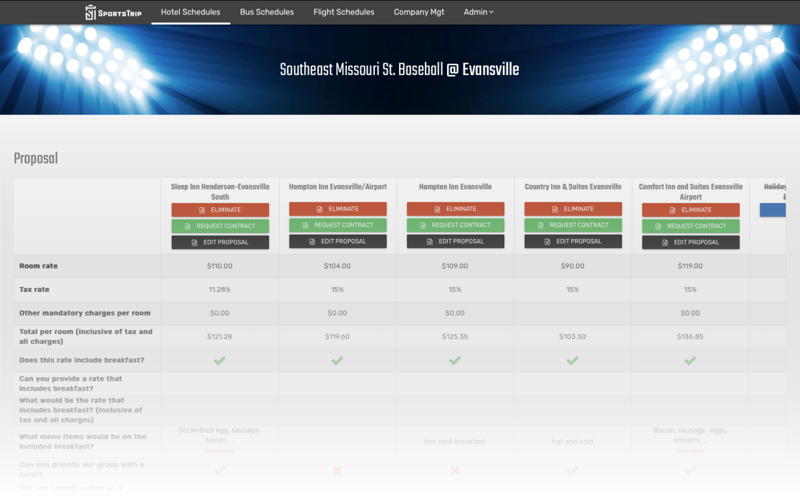Click Other mandatory charges per room label
Image resolution: width=800 pixels, height=500 pixels.
point(85,313)
